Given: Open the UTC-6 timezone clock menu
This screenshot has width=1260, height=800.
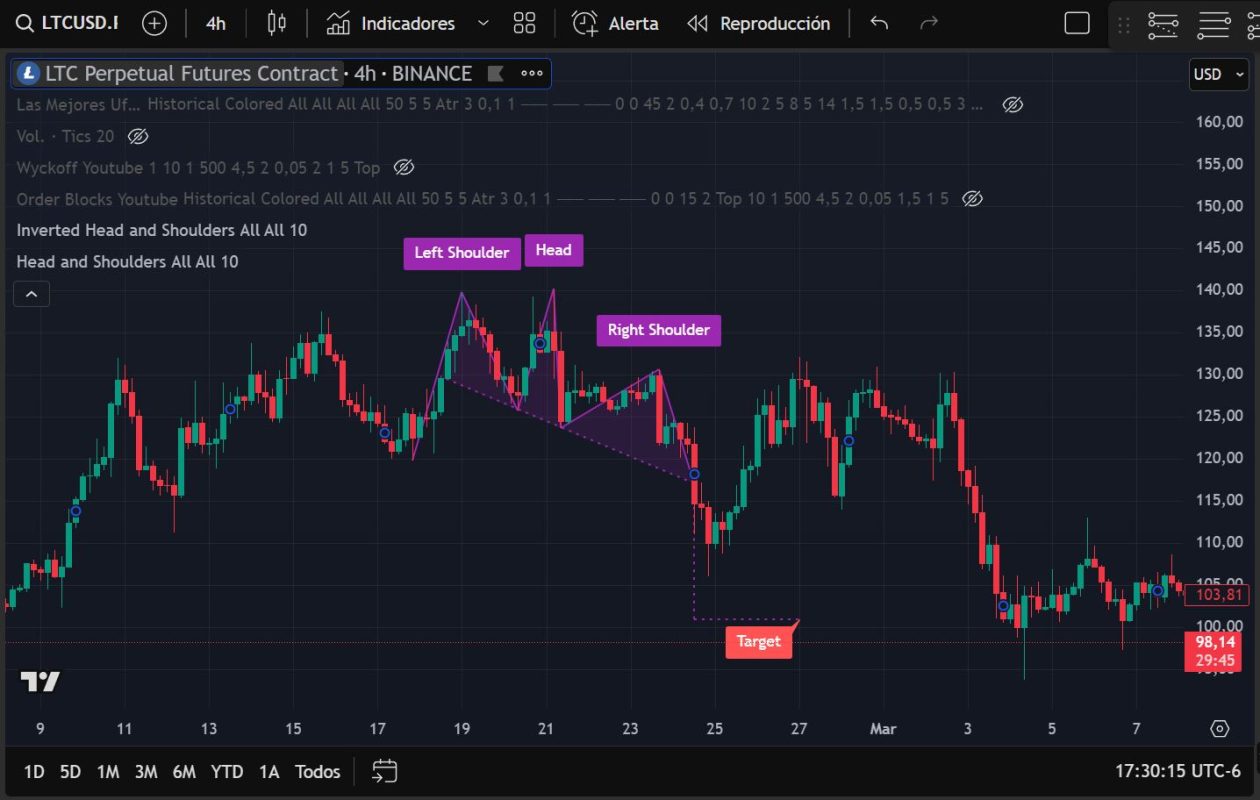Looking at the screenshot, I should pos(1177,771).
